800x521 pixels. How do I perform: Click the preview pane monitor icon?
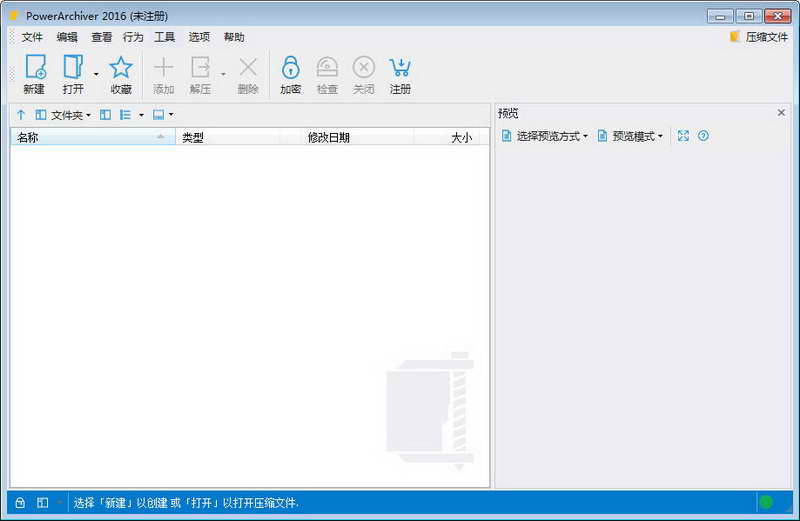tap(159, 115)
